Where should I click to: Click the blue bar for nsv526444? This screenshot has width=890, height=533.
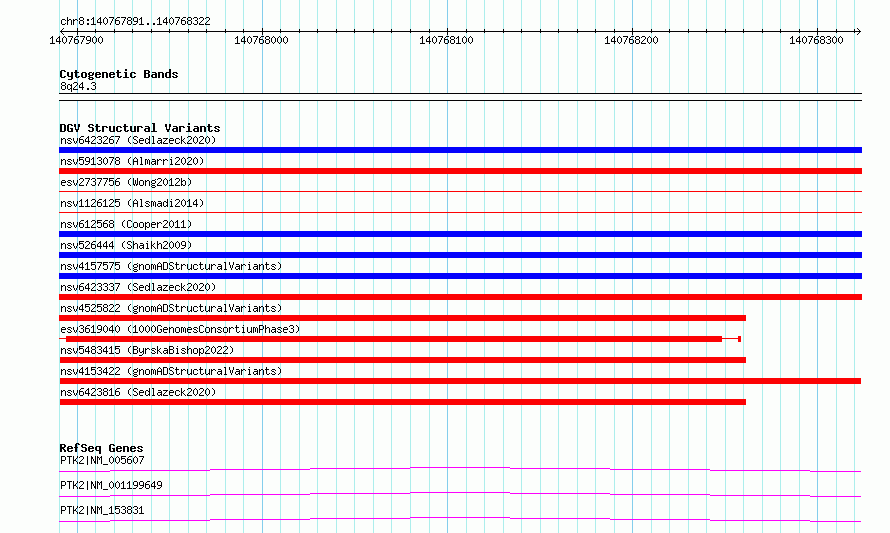pos(460,255)
